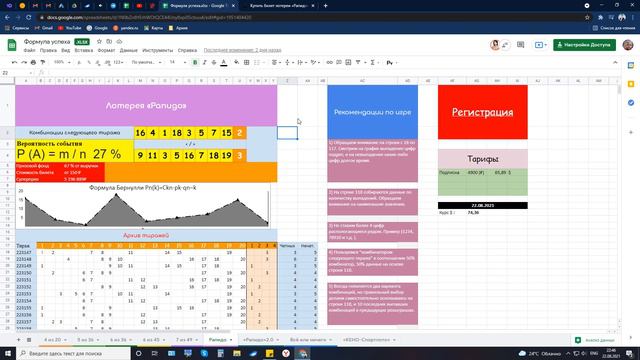Open number format 123 dropdown
The width and height of the screenshot is (640, 360).
point(119,62)
